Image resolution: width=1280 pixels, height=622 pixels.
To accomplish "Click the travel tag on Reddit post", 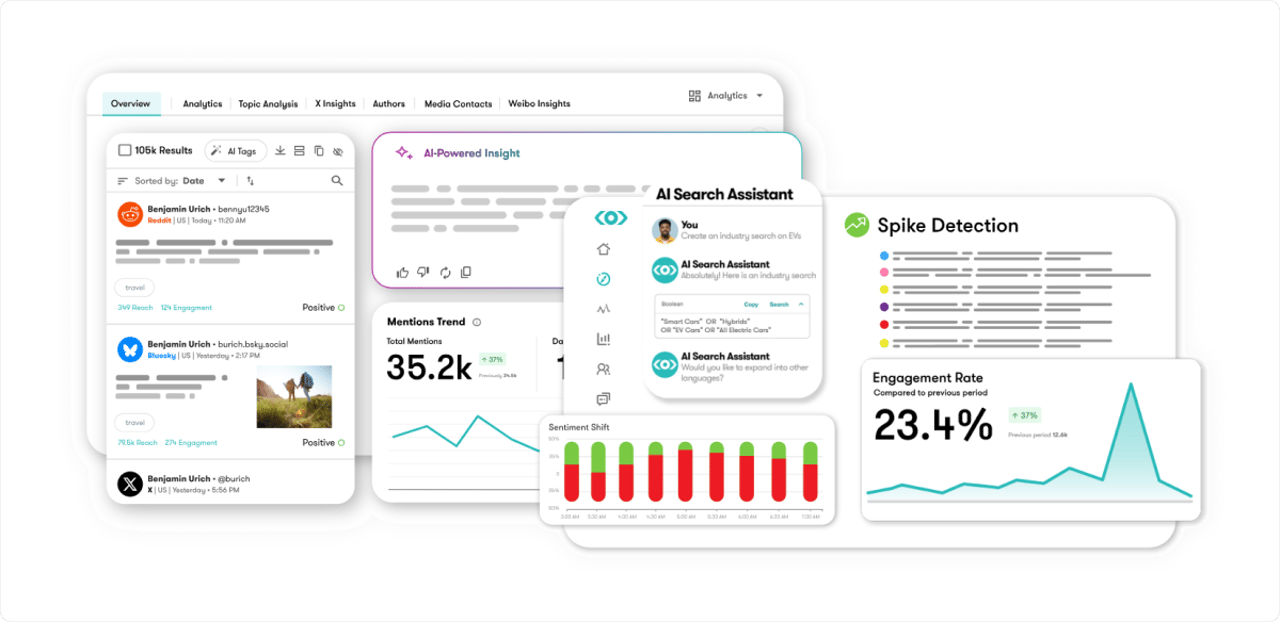I will (135, 287).
